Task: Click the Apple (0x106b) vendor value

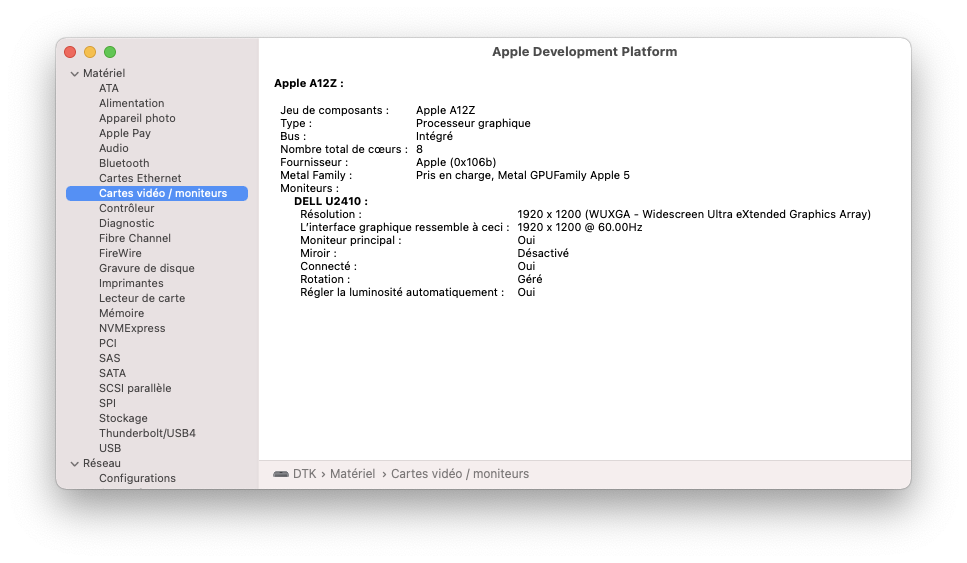Action: point(456,162)
